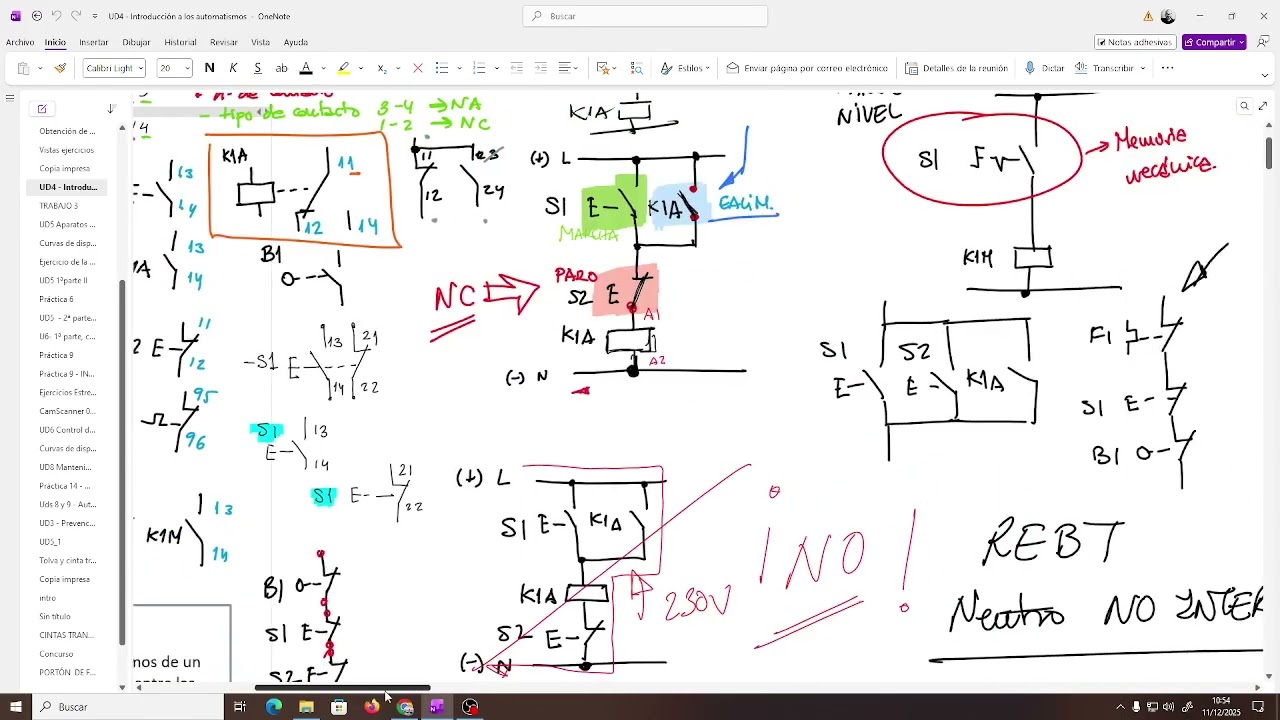Click the undo arrow in title bar

pos(57,16)
